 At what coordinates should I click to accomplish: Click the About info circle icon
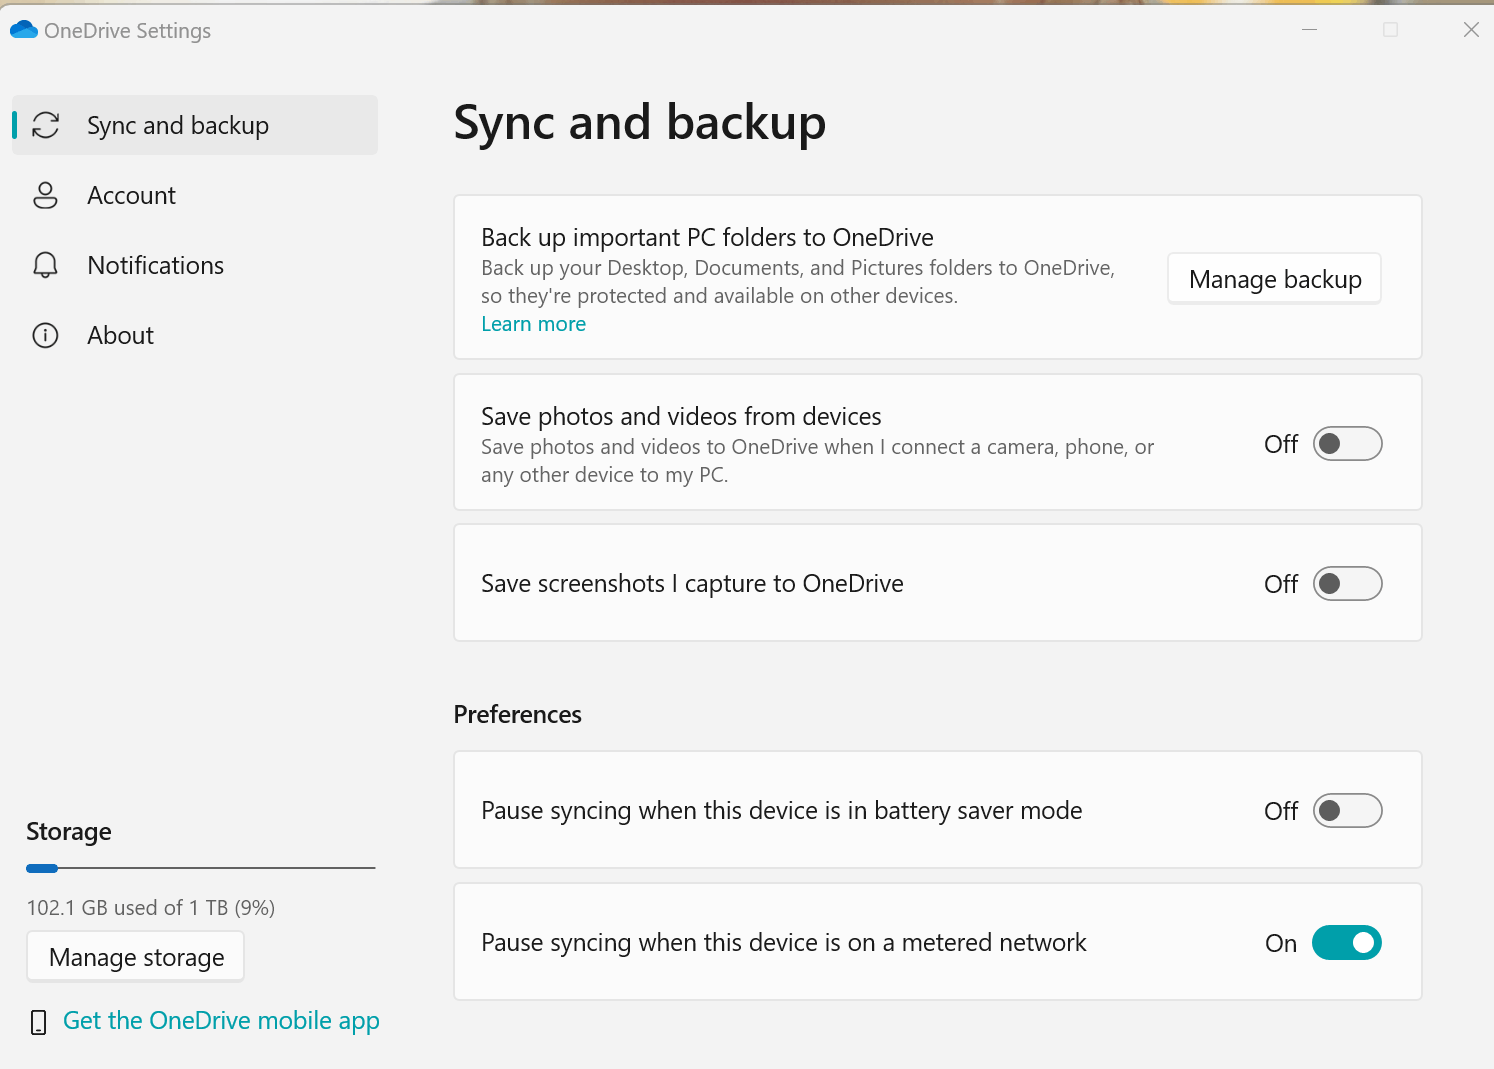46,335
